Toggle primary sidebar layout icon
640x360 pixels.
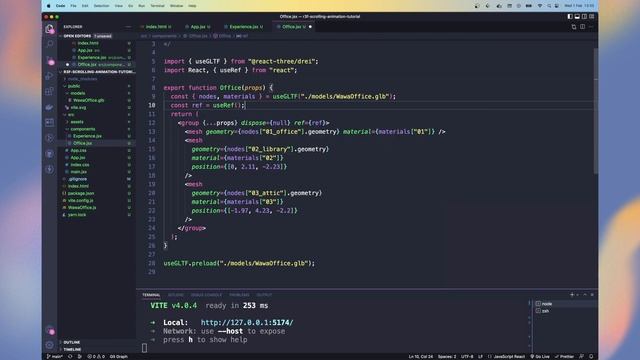(570, 17)
